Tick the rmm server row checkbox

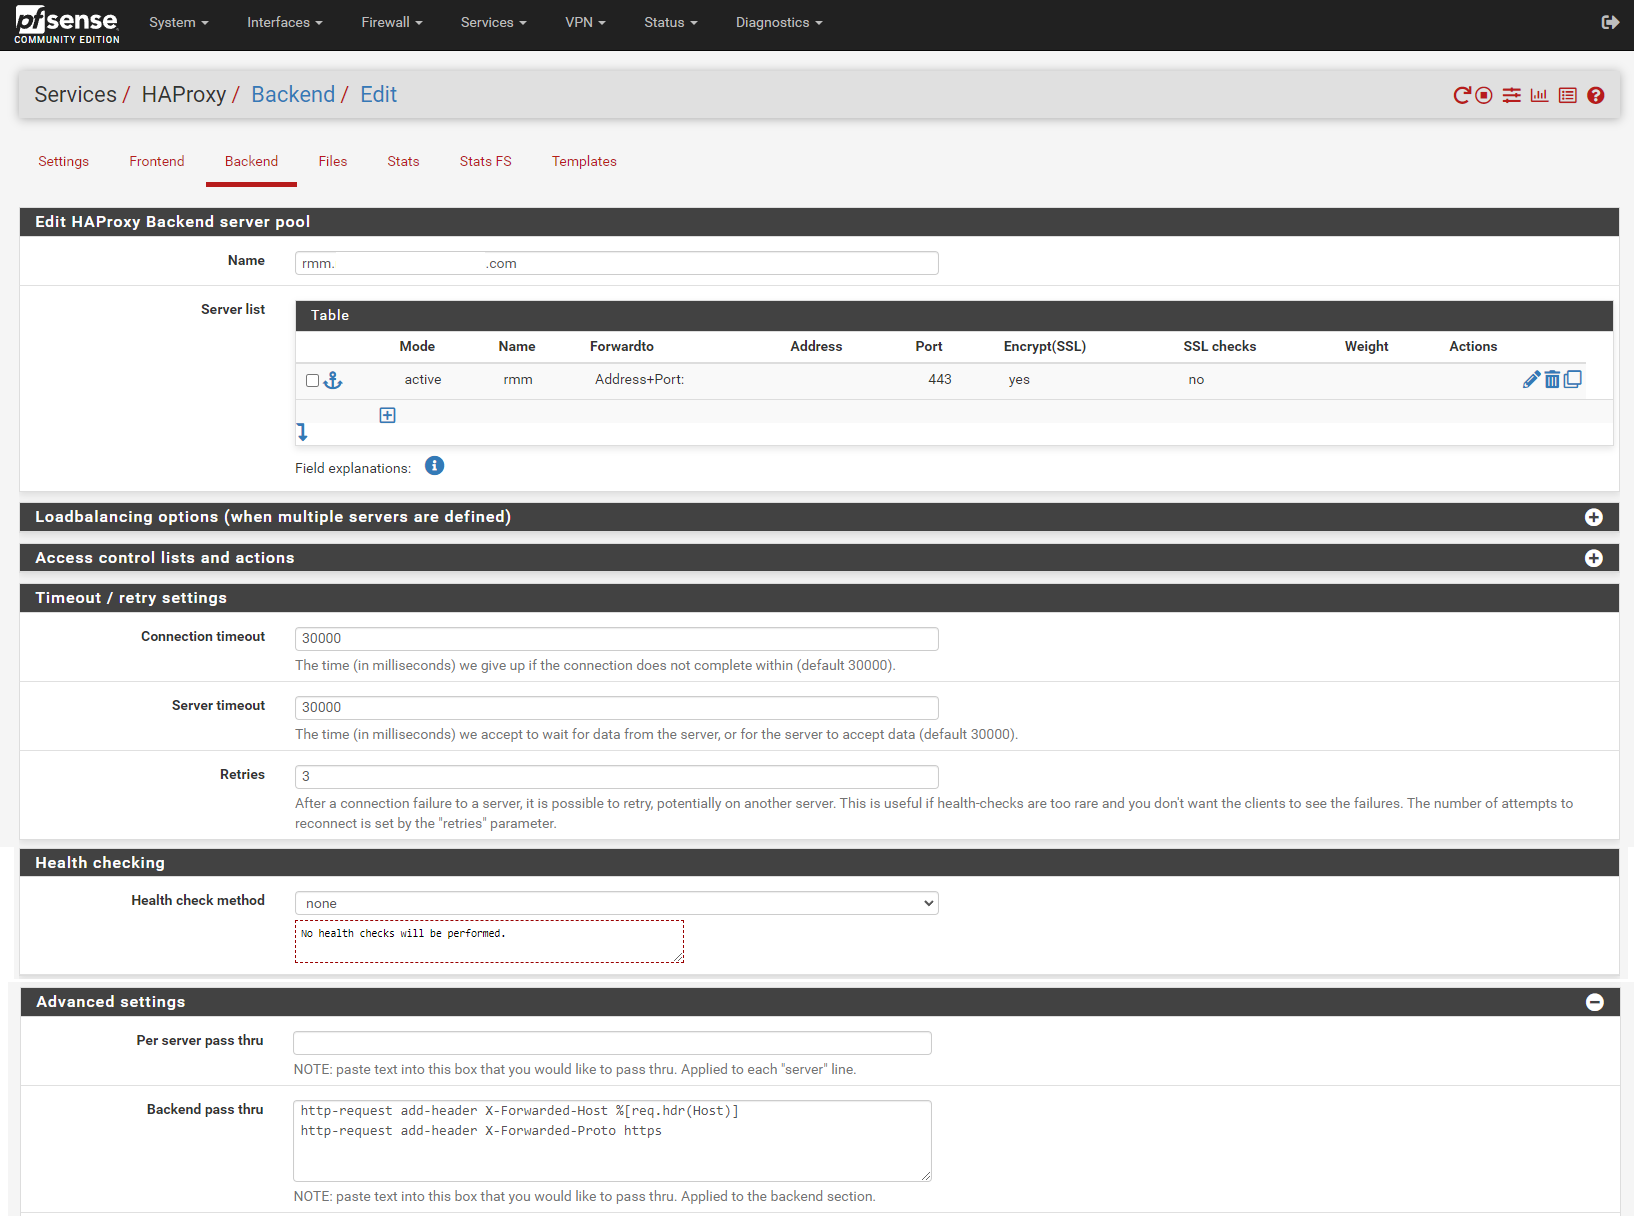(x=312, y=380)
